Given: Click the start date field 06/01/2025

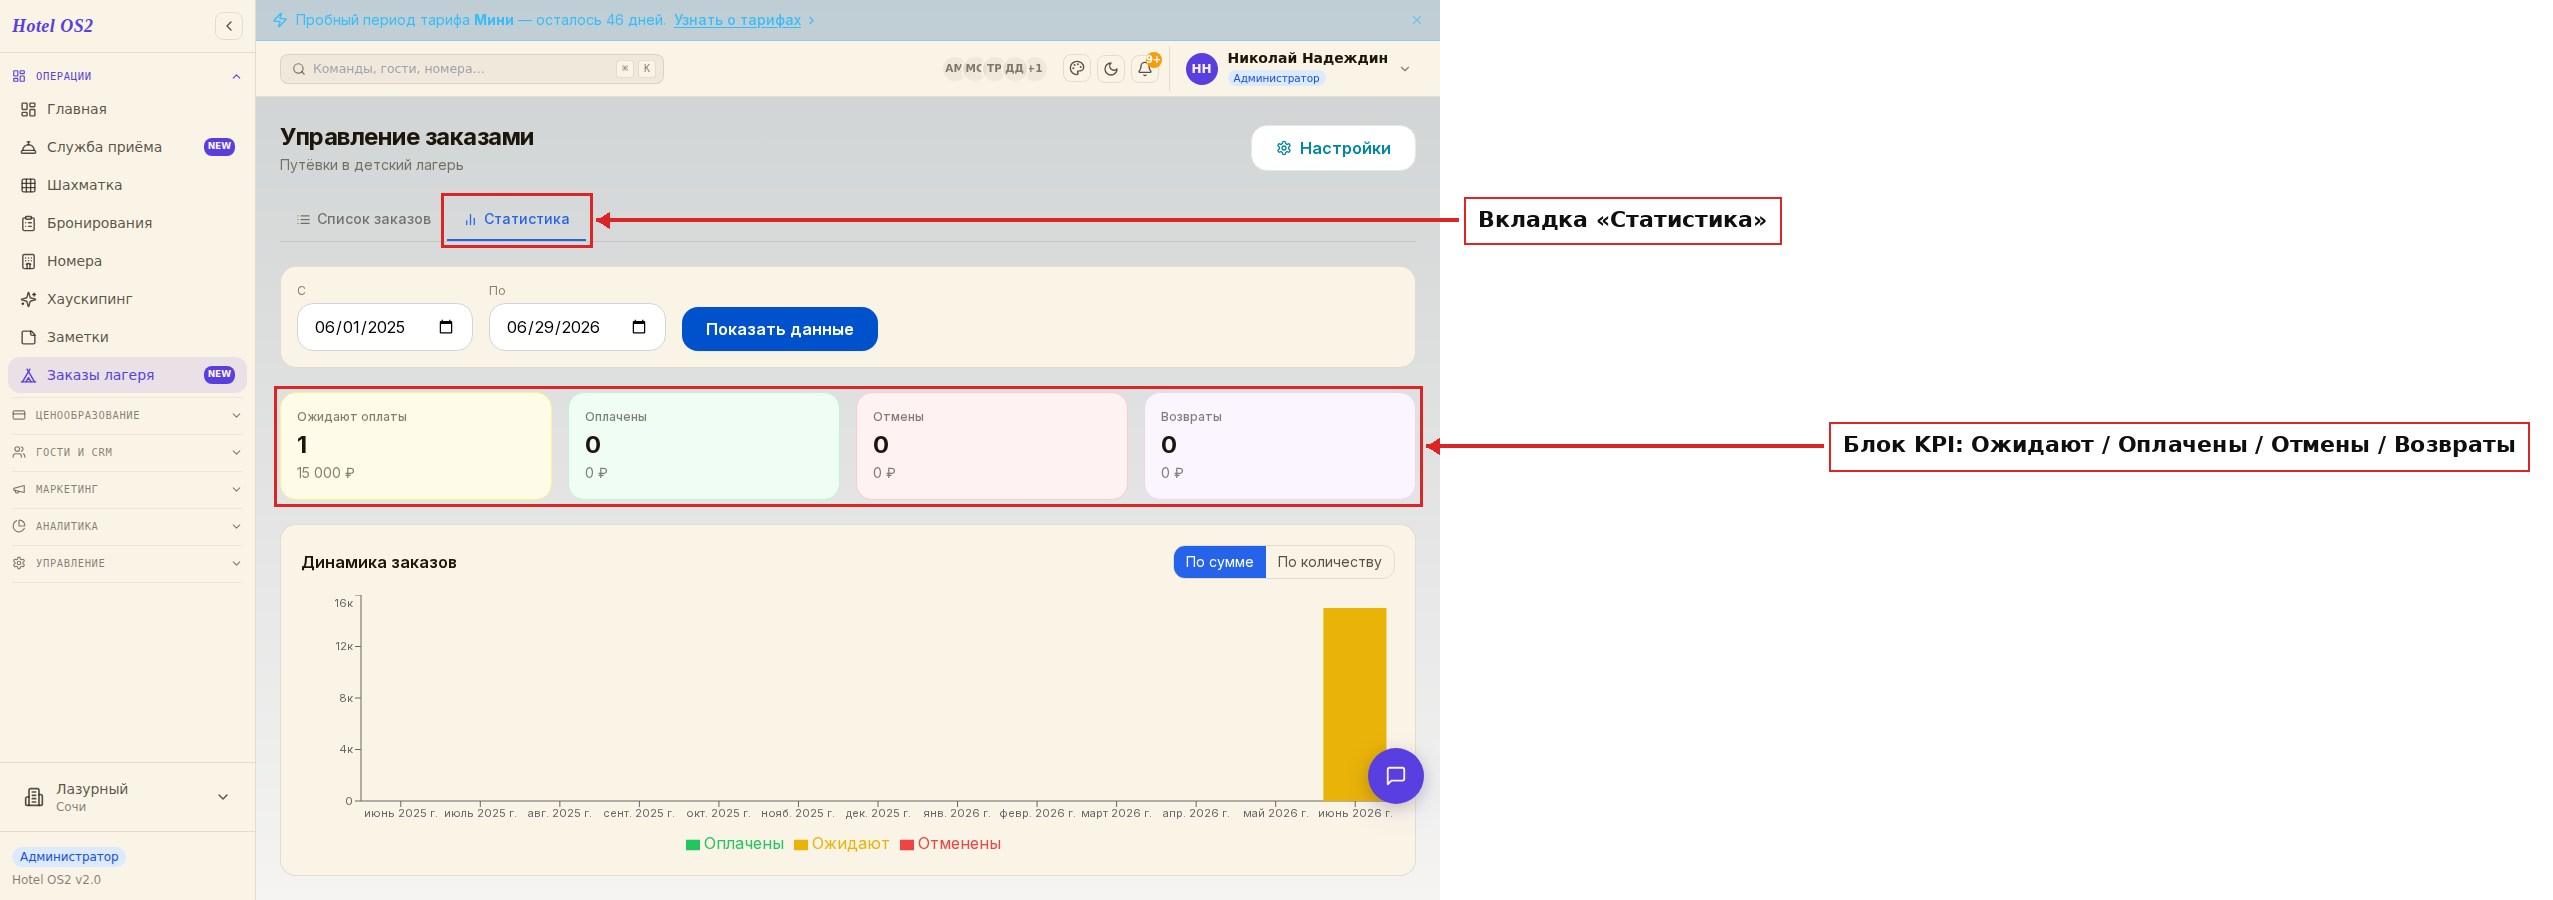Looking at the screenshot, I should [384, 327].
